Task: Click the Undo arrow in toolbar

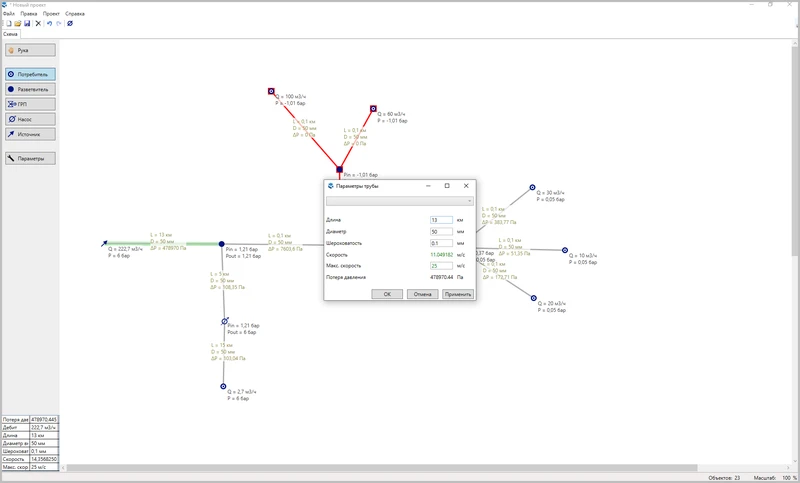Action: coord(49,23)
